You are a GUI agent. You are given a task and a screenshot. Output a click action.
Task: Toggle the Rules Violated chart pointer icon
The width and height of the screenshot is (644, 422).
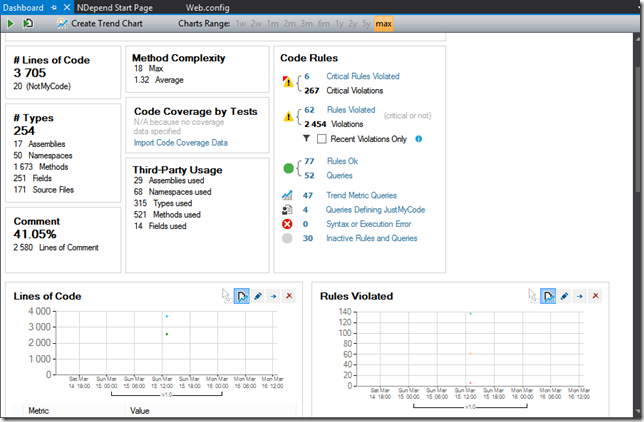coord(533,296)
